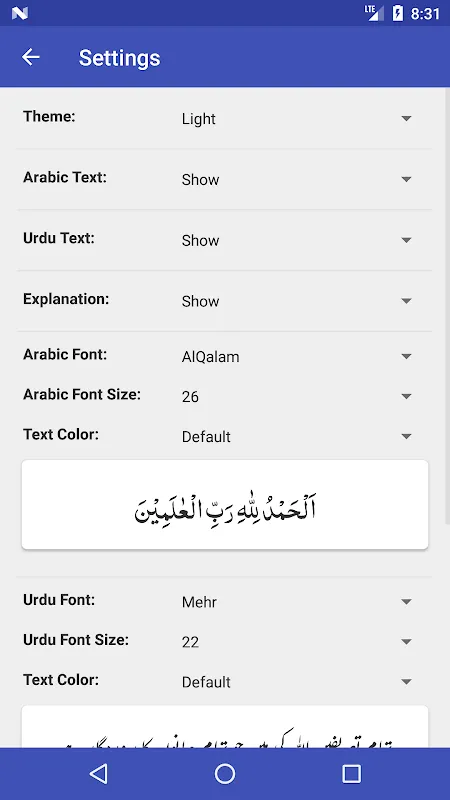
Task: Tap the Android home circle button
Action: point(225,773)
